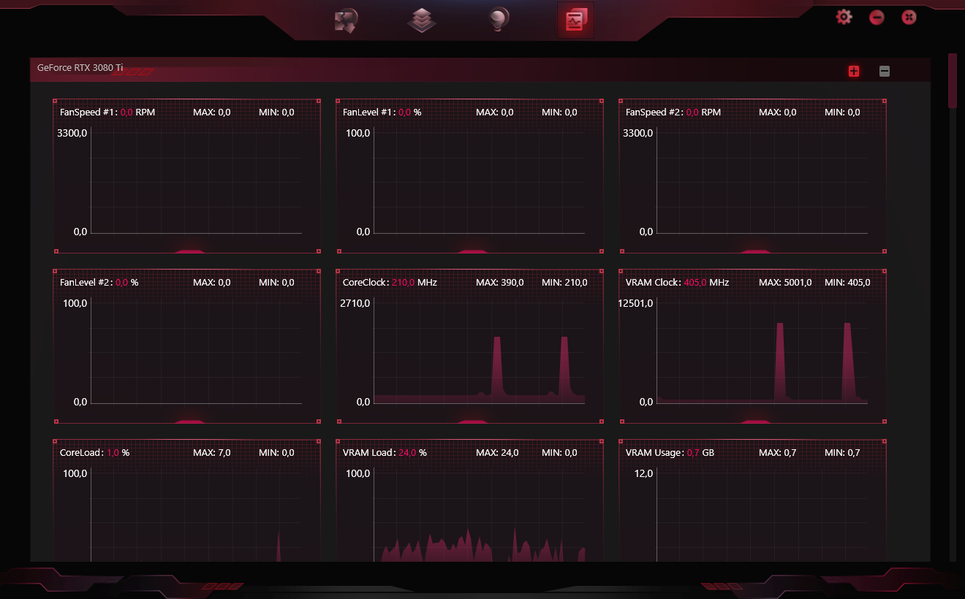Select the FanLevel #1 graph panel

tap(470, 176)
